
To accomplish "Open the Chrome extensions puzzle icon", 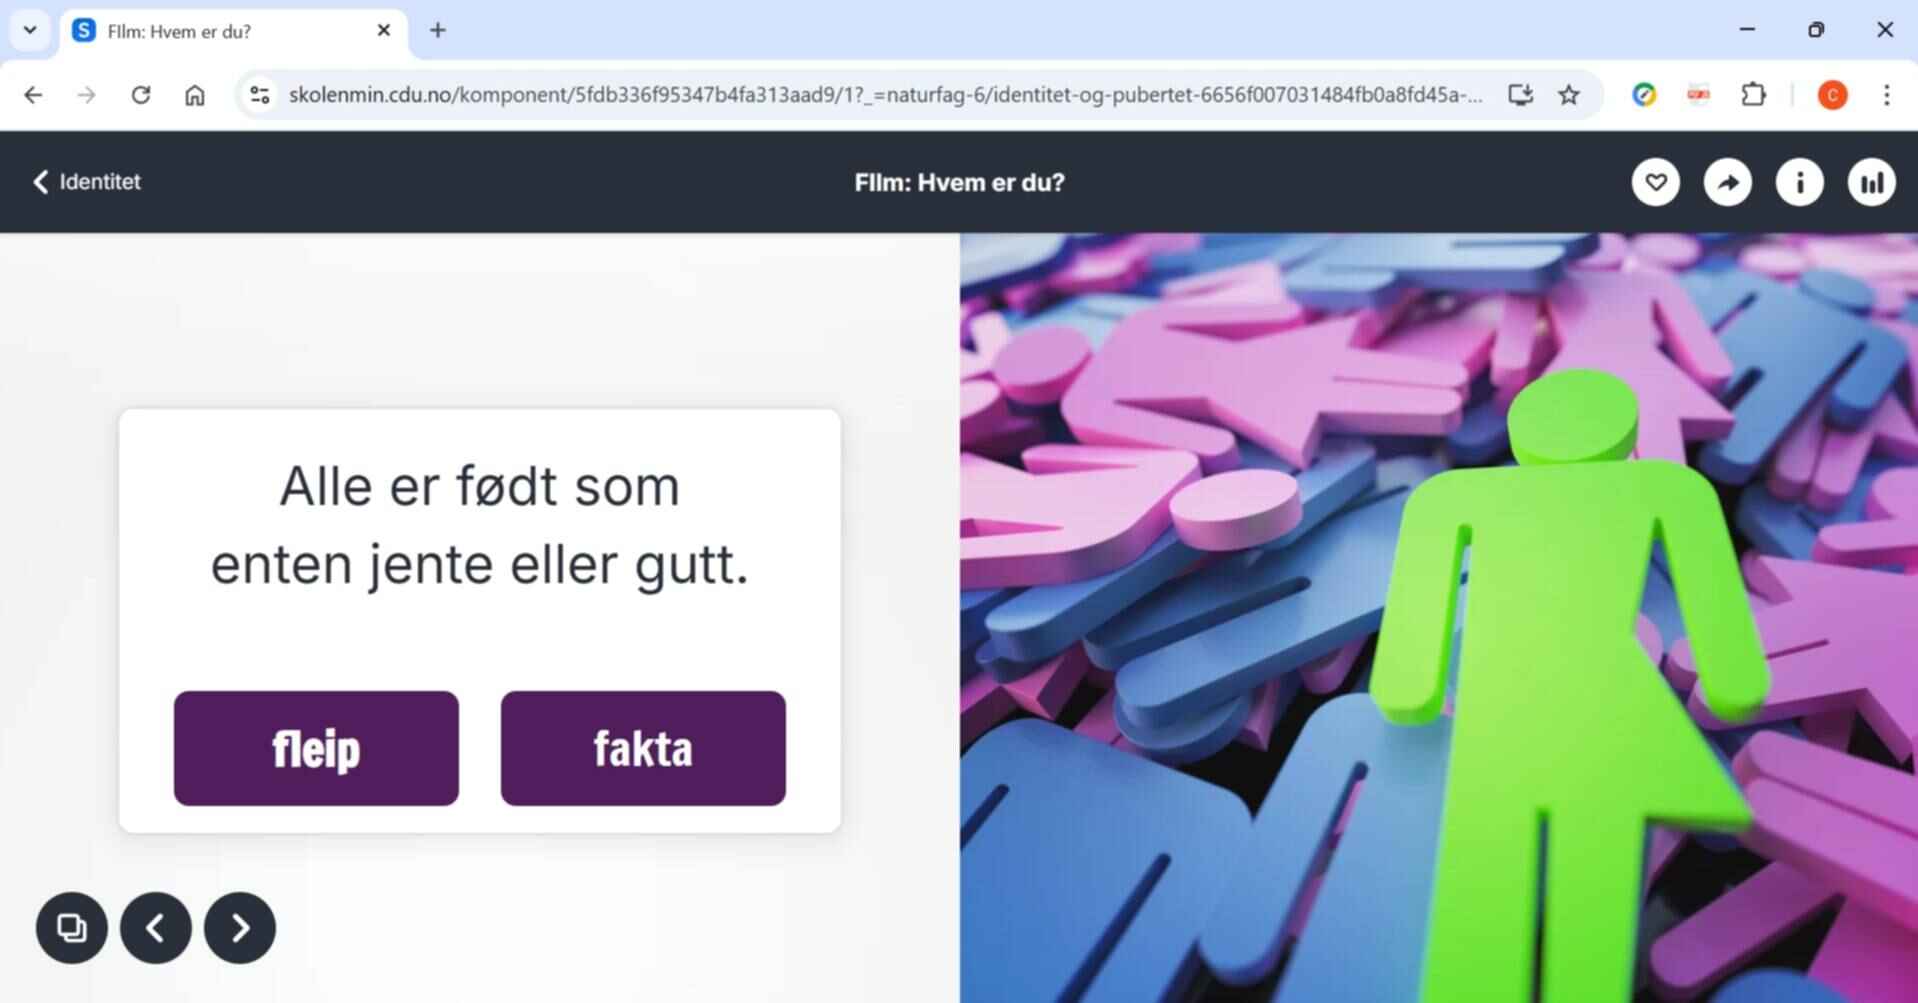I will click(1753, 95).
